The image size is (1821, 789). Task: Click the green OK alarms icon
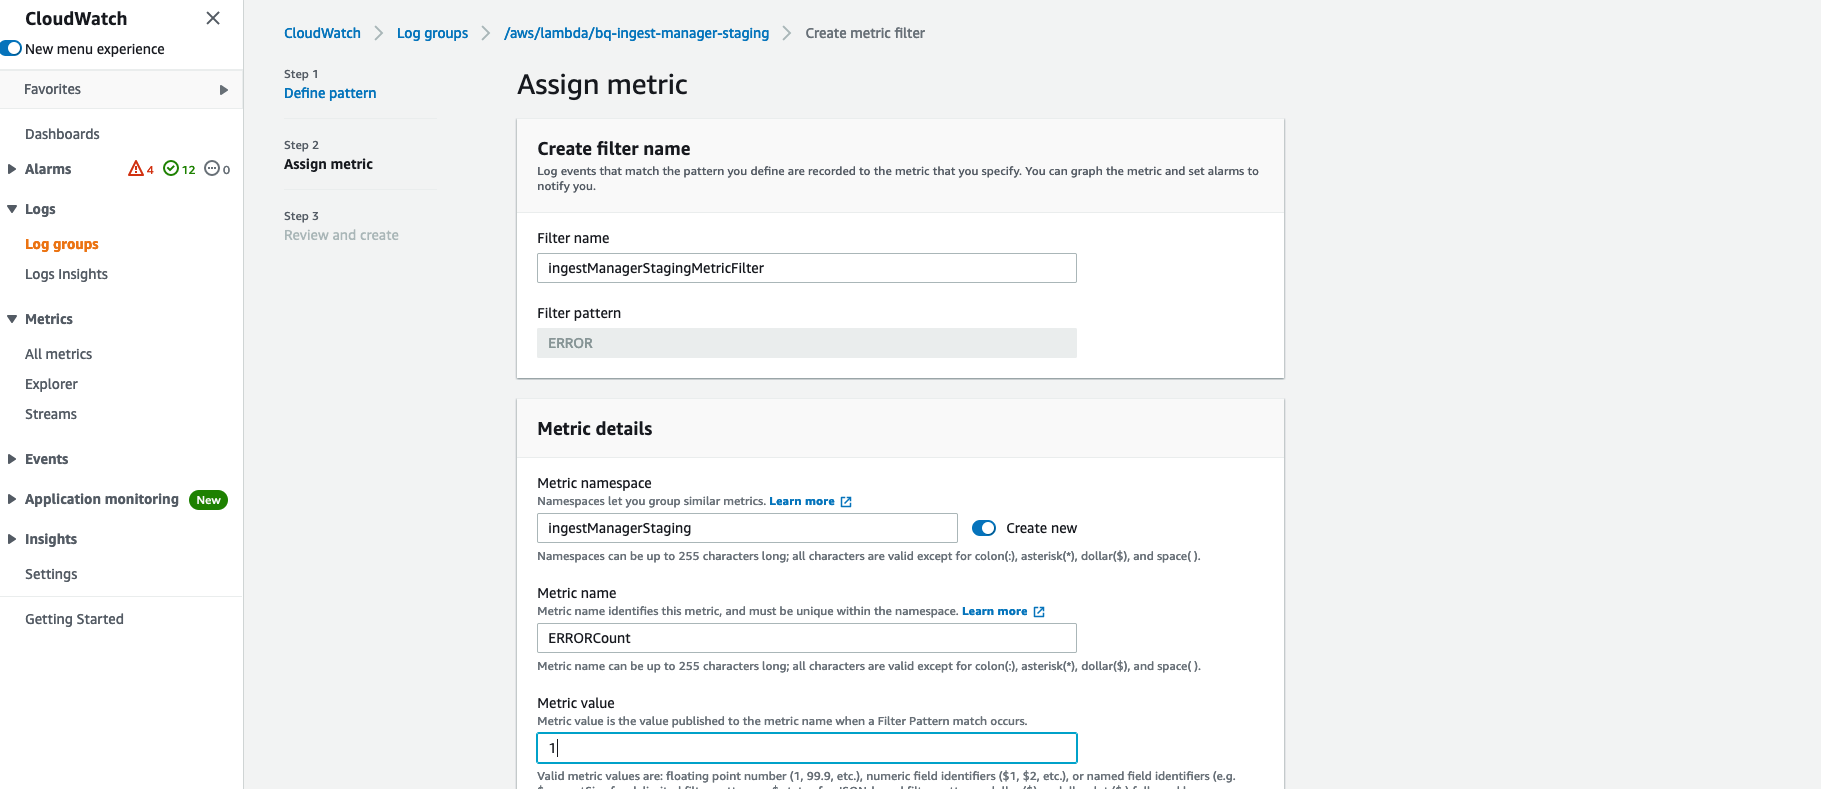[x=171, y=168]
